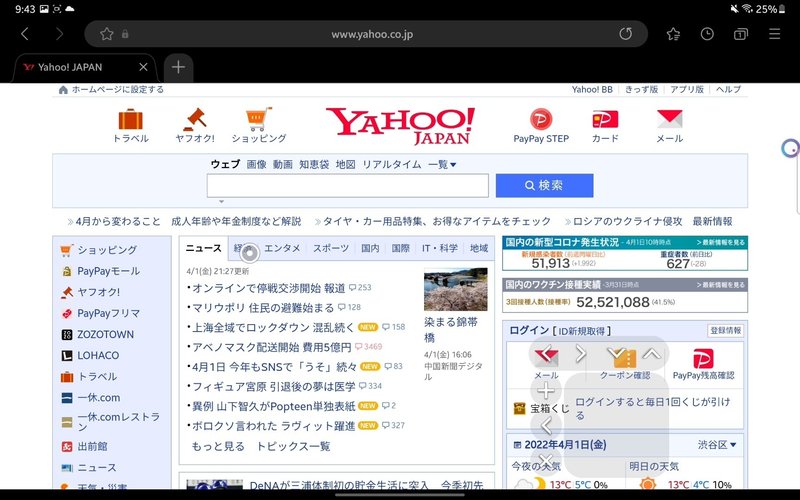The image size is (800, 500).
Task: Close the Yahoo! JAPAN tab
Action: (x=143, y=67)
